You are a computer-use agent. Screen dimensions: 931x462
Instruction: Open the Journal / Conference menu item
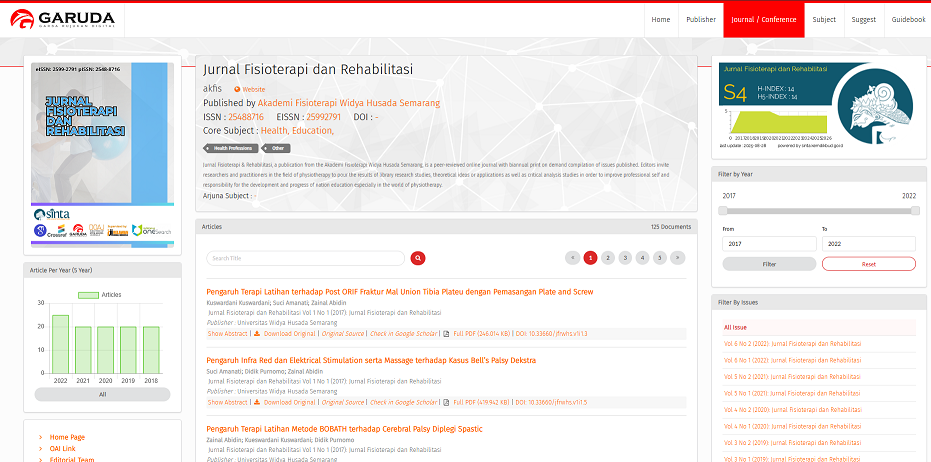(764, 20)
